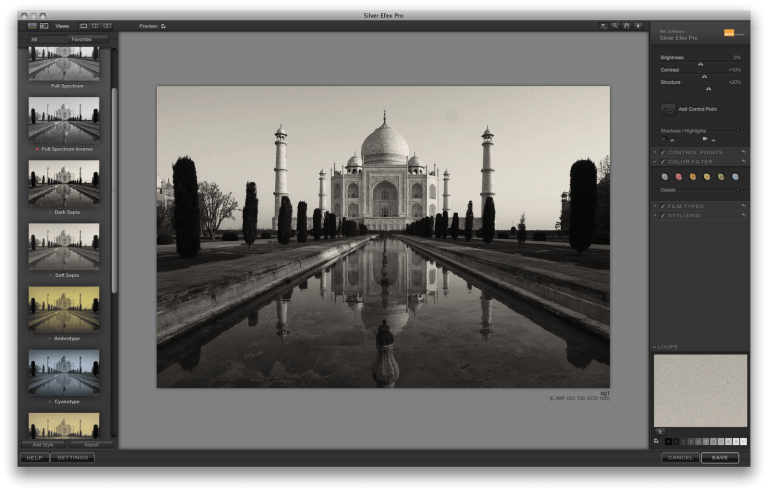The width and height of the screenshot is (768, 491).
Task: Select the arrow pointer tool
Action: pos(603,26)
